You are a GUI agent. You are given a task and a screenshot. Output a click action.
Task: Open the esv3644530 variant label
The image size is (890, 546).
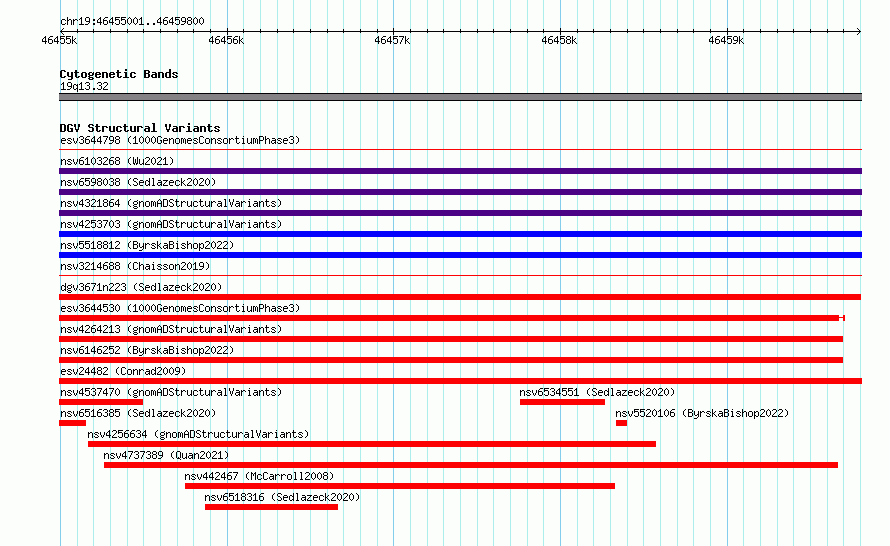[x=180, y=308]
